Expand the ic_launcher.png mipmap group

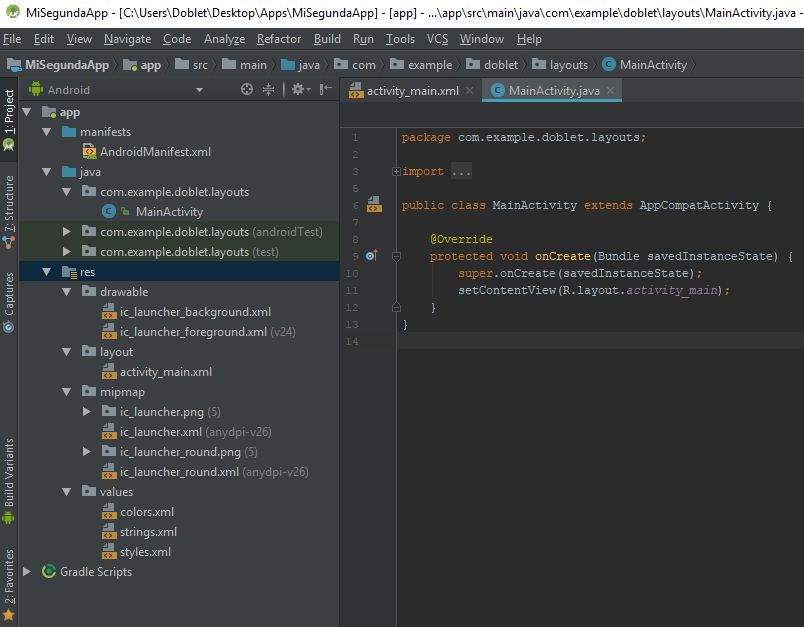click(x=86, y=412)
